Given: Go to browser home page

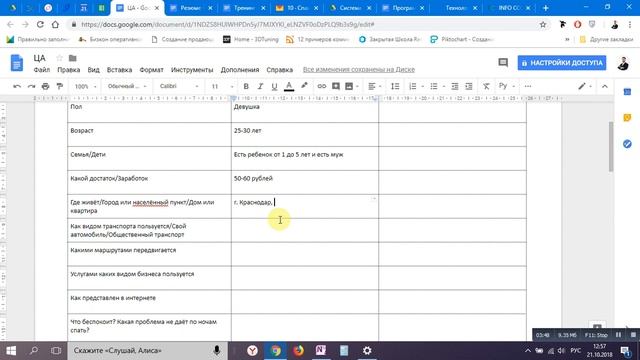Looking at the screenshot, I should click(55, 24).
